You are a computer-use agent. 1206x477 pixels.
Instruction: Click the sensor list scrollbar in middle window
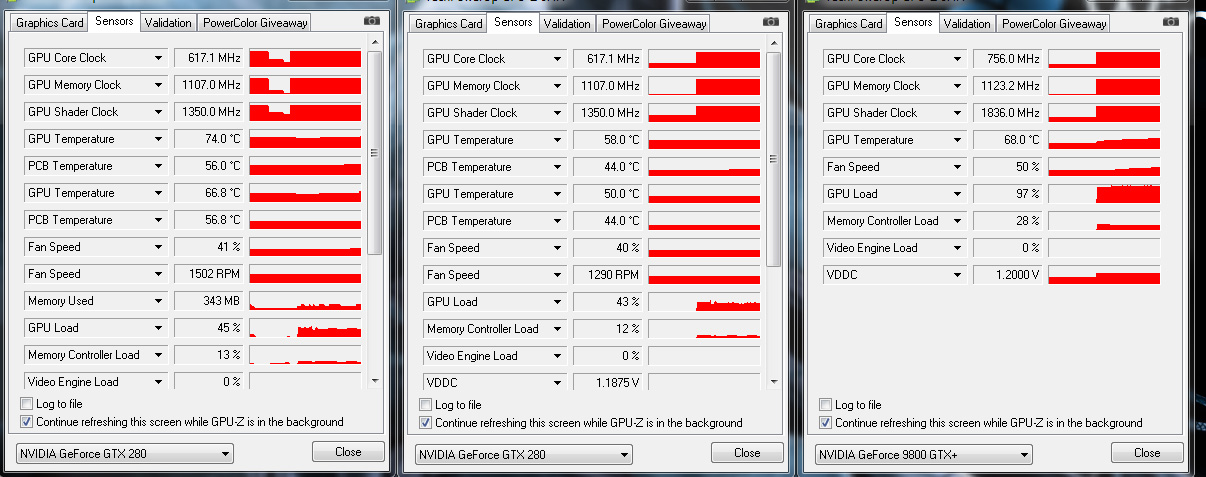(x=775, y=158)
